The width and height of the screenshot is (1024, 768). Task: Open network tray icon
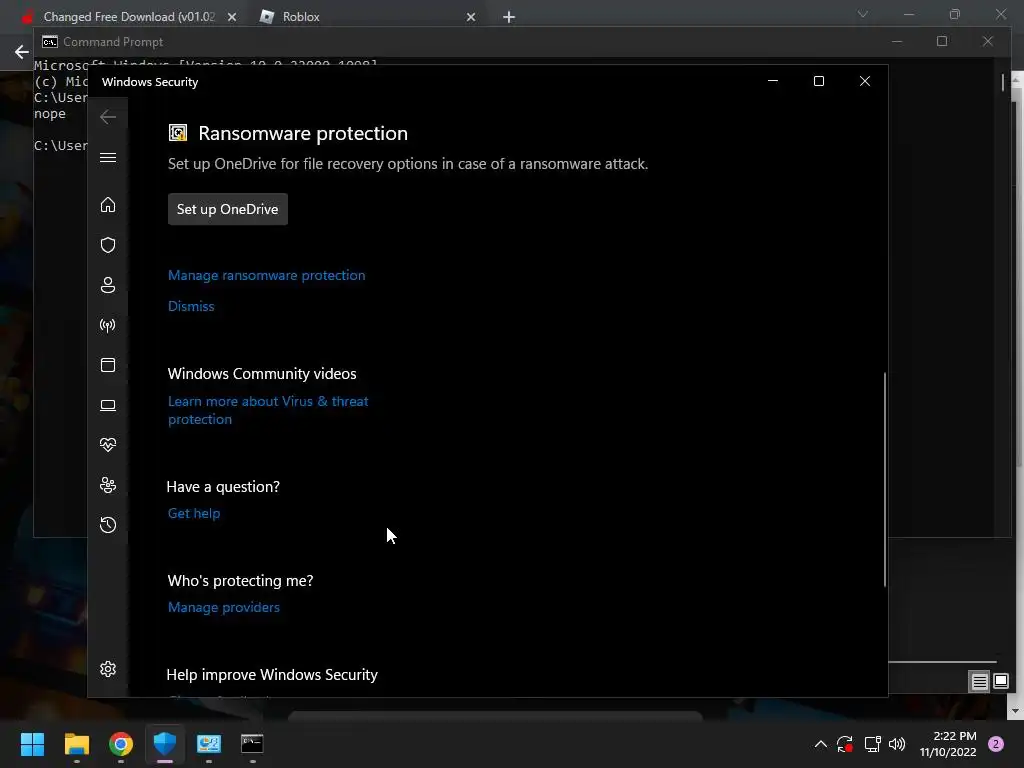click(x=872, y=744)
